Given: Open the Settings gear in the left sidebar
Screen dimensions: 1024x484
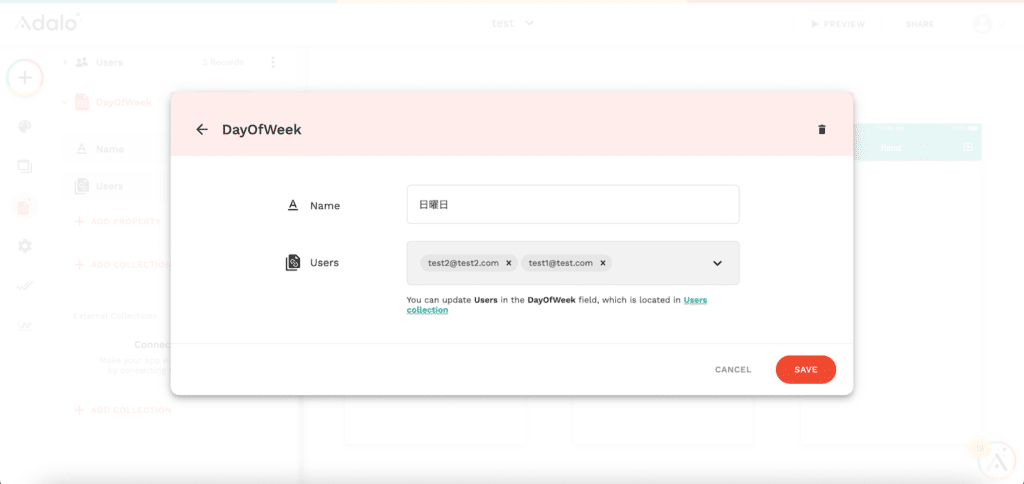Looking at the screenshot, I should 25,246.
